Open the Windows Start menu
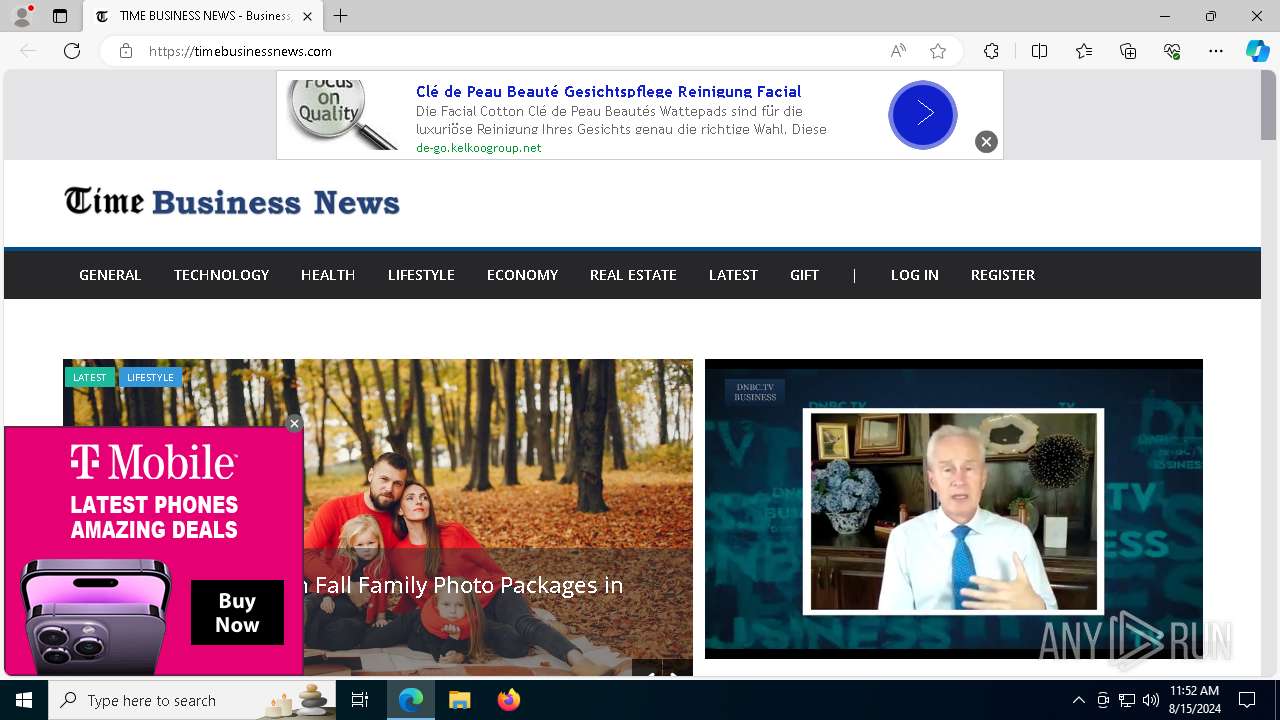Viewport: 1280px width, 720px height. pos(24,700)
